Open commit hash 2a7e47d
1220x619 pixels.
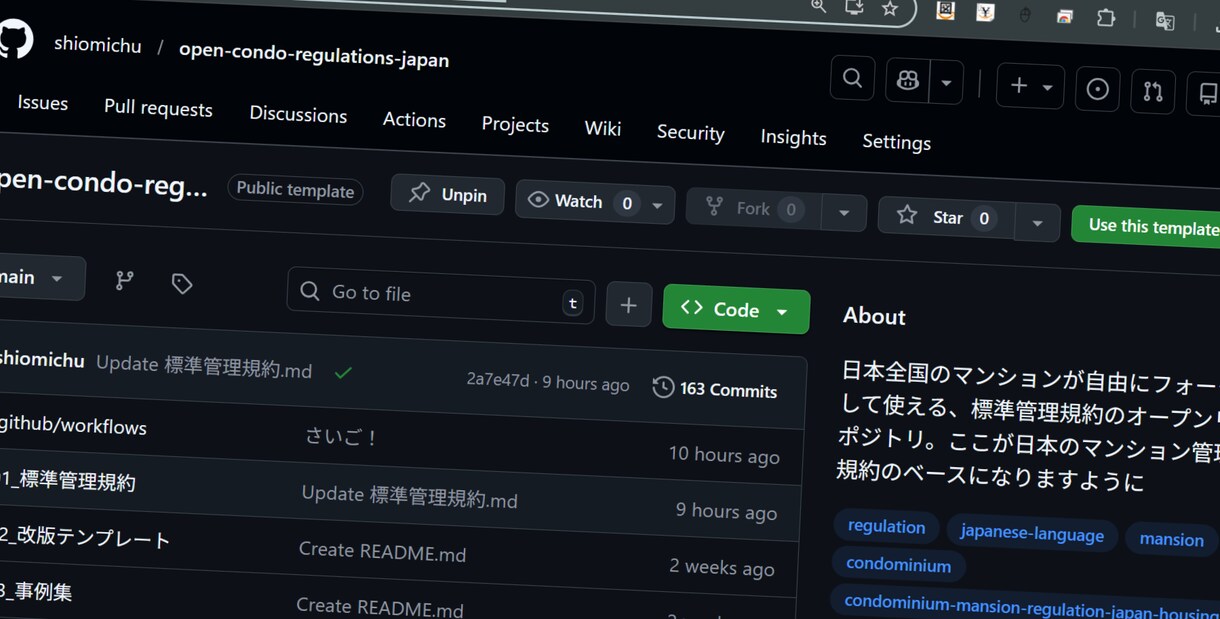point(497,380)
